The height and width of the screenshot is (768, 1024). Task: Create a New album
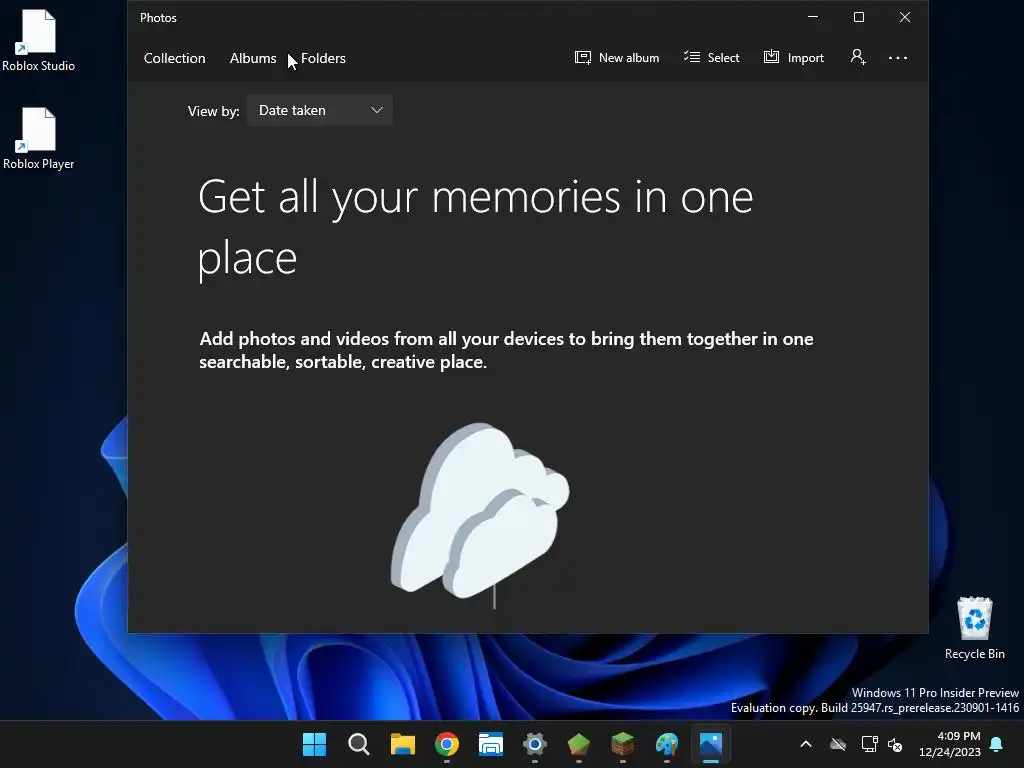pyautogui.click(x=617, y=57)
